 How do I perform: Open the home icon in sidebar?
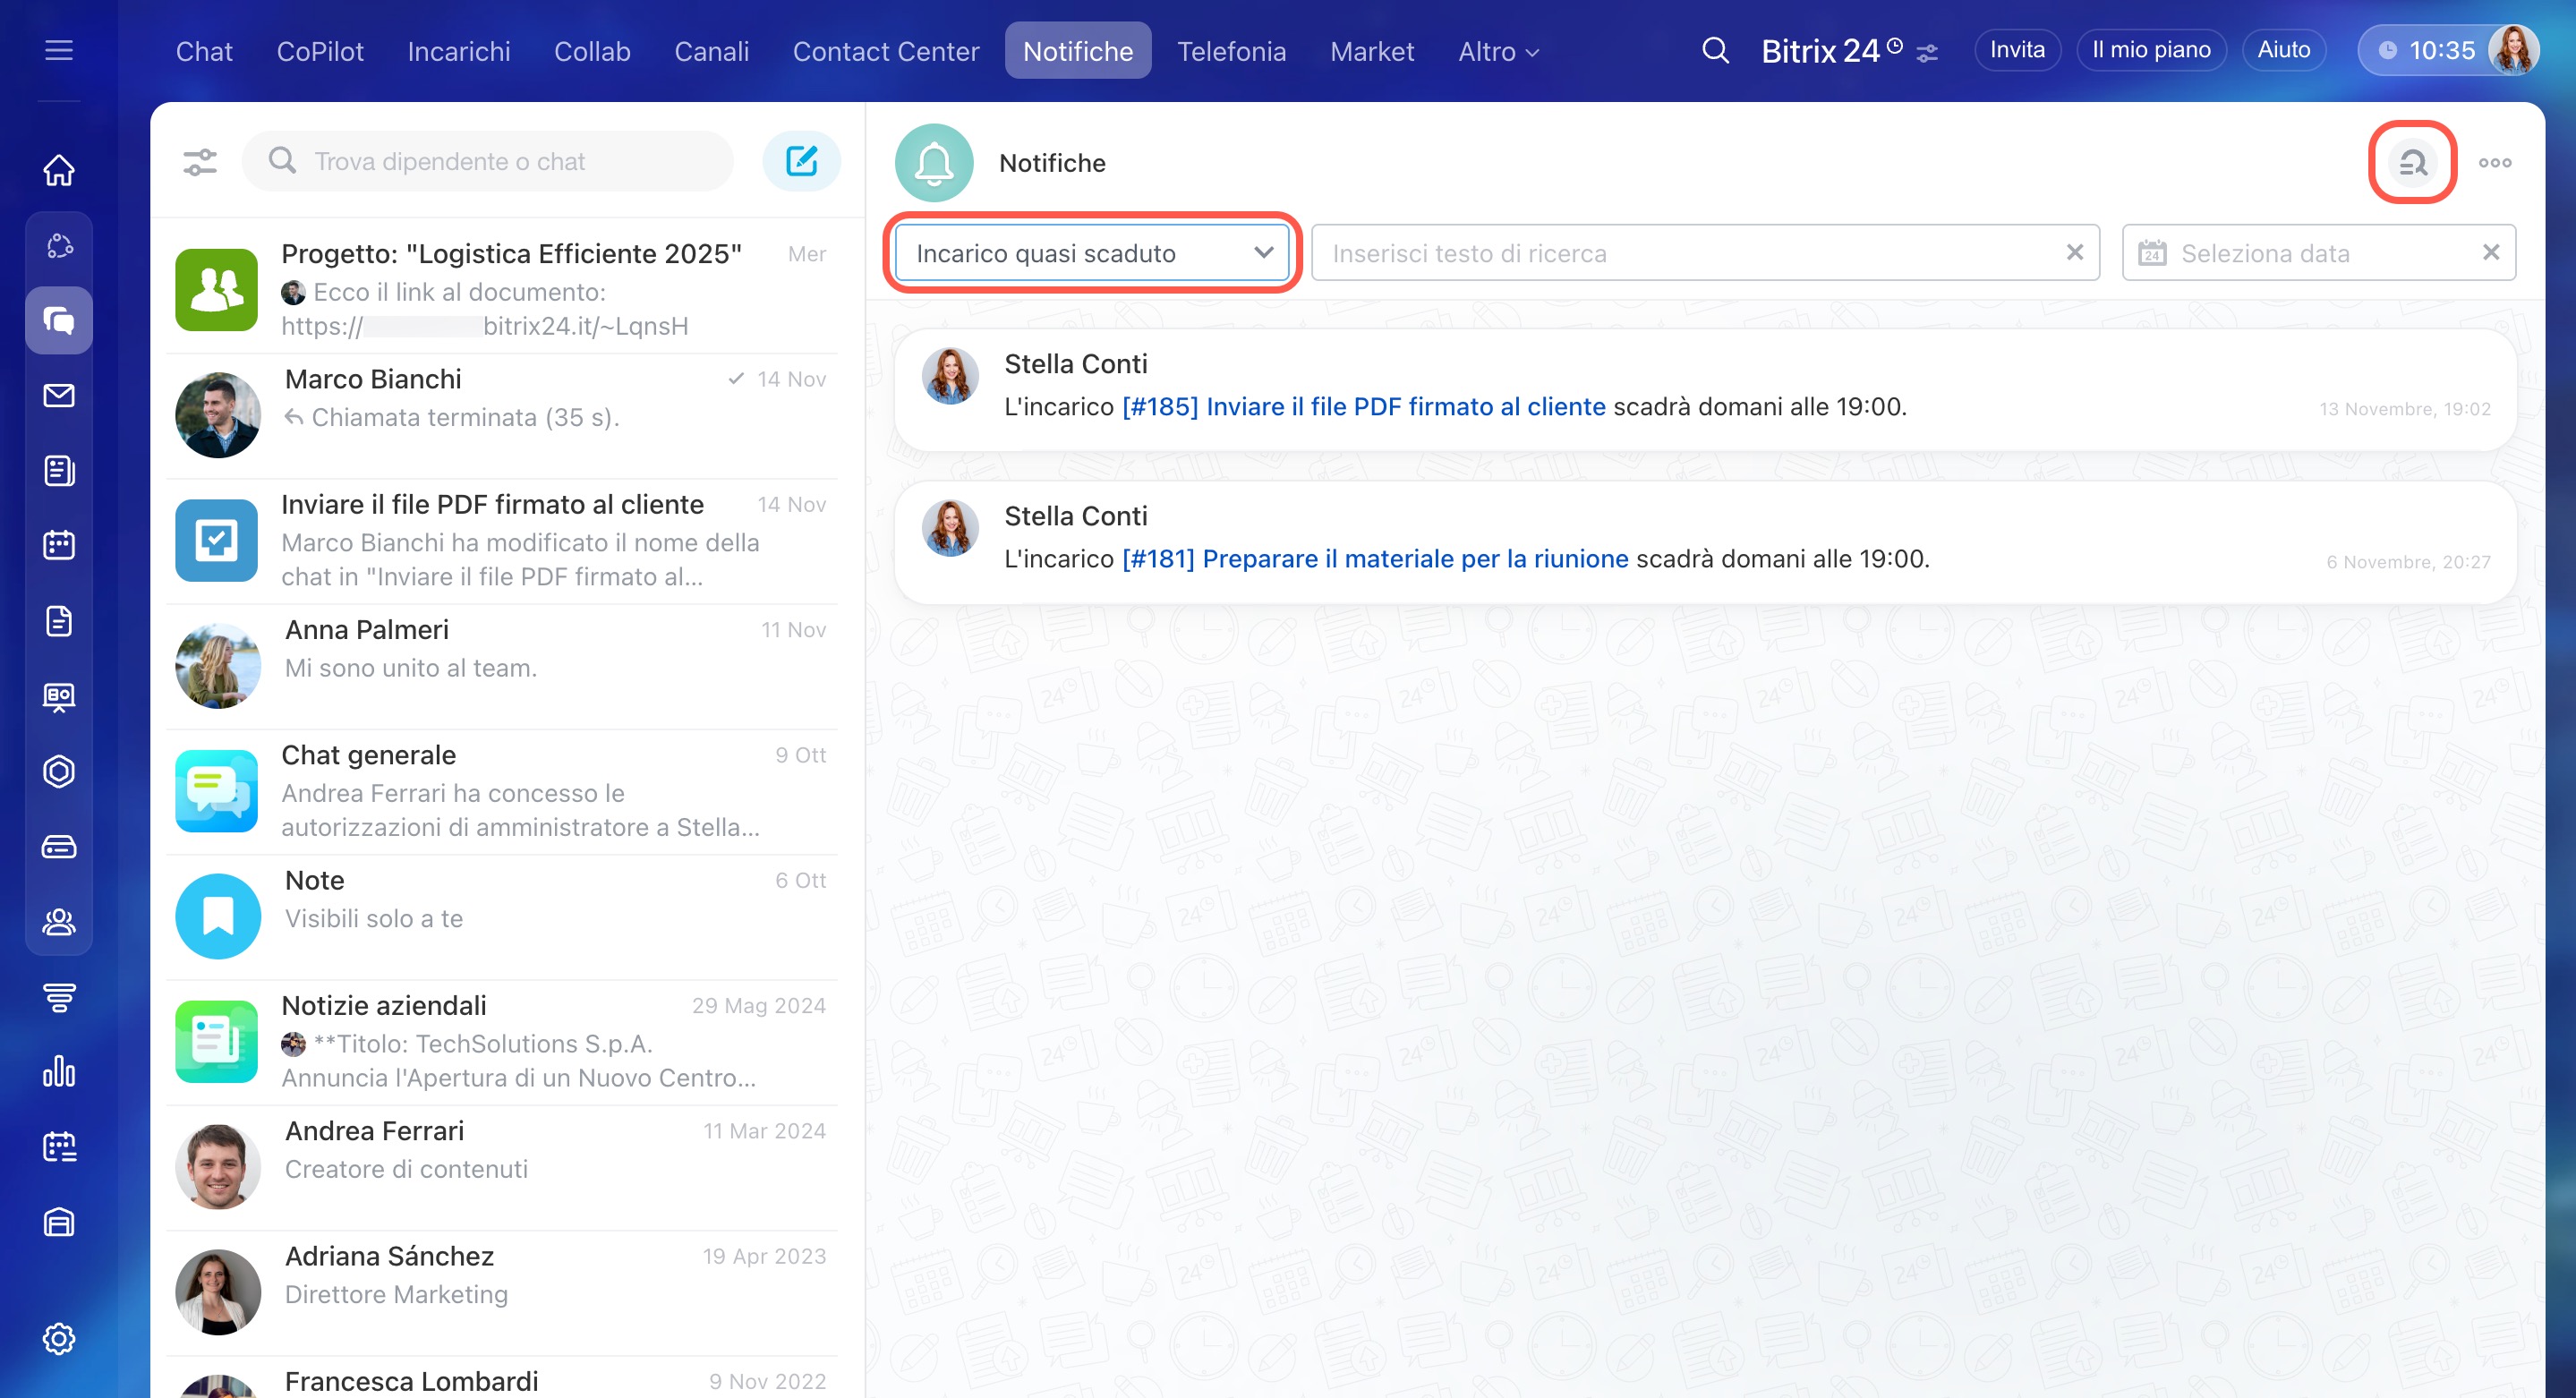pyautogui.click(x=59, y=170)
